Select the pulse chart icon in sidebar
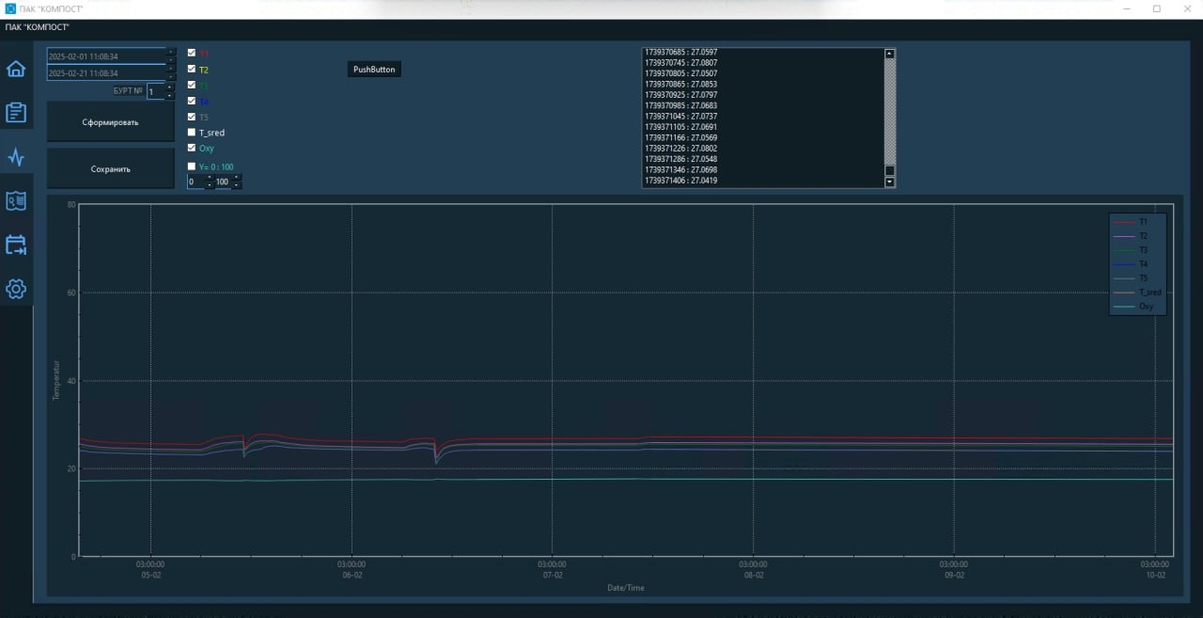 [16, 157]
